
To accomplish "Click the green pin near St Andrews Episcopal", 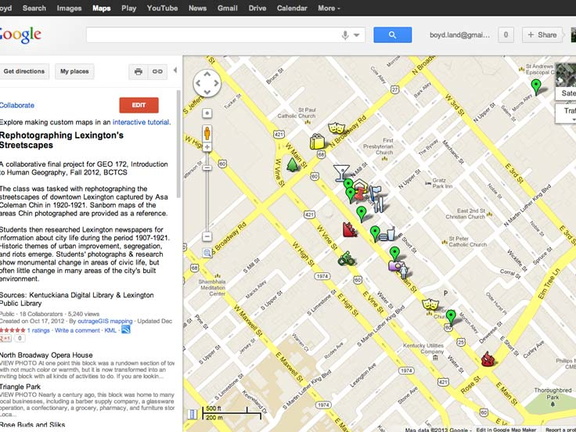I will click(536, 87).
